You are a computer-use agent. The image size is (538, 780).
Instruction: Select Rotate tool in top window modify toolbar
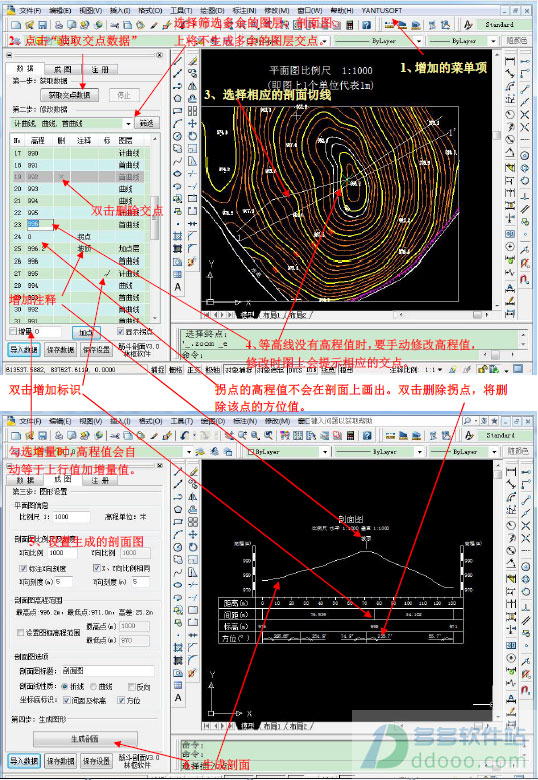click(193, 136)
